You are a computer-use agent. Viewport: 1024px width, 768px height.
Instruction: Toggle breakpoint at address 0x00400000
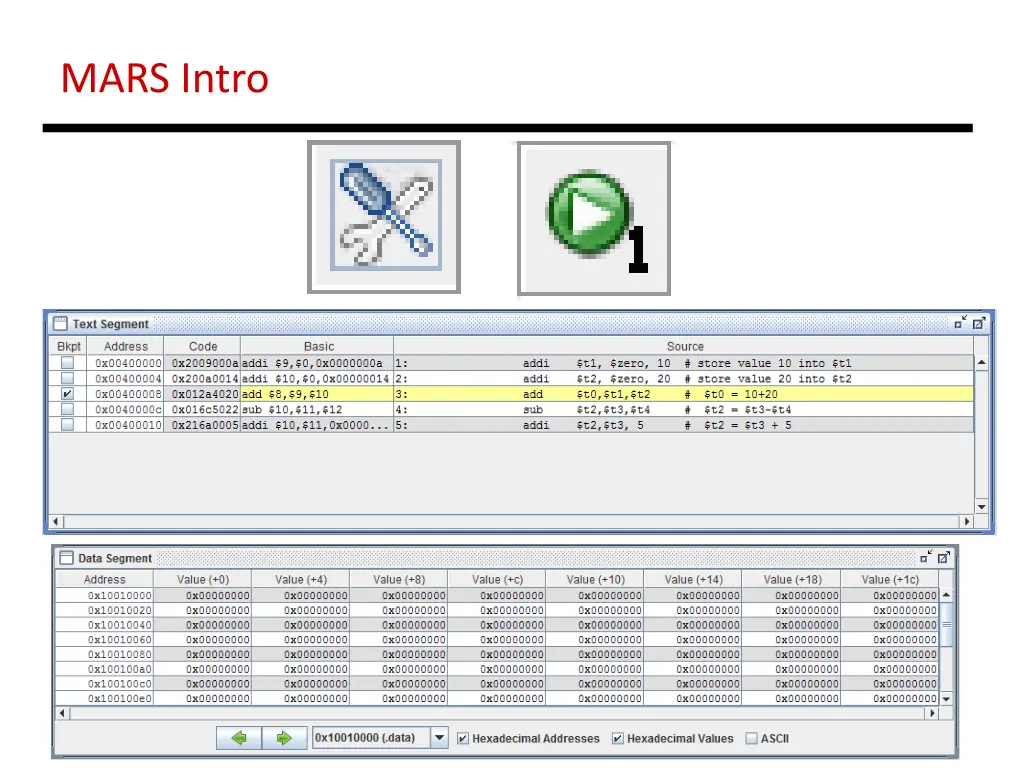pyautogui.click(x=67, y=362)
